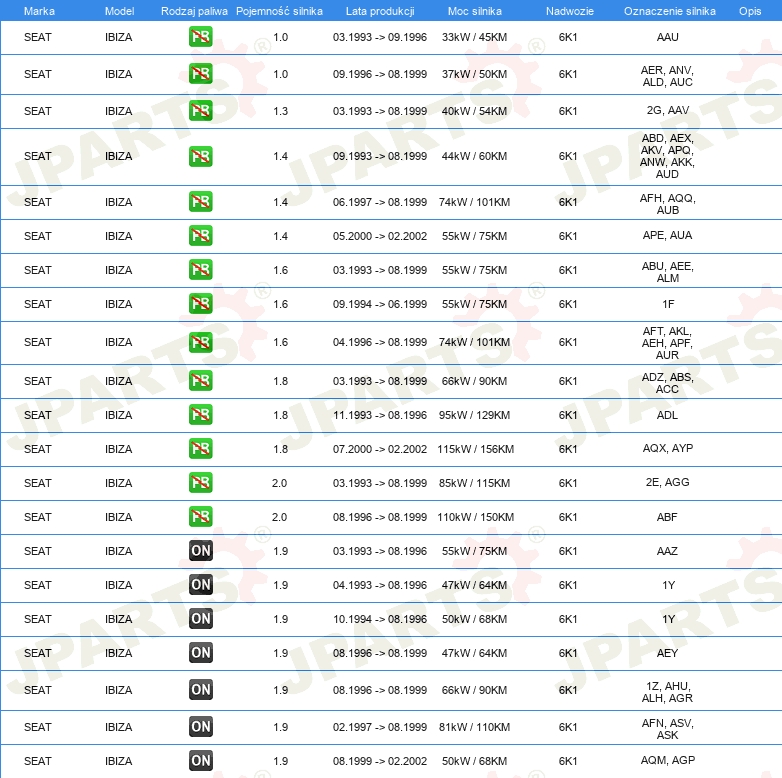This screenshot has height=778, width=782.
Task: Click petrol icon in 44kW / 60KM row
Action: pos(200,156)
